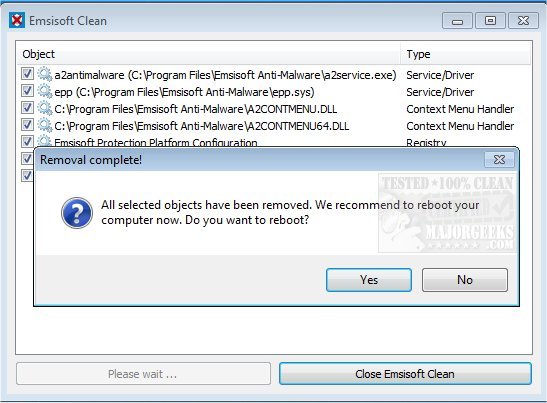Toggle the epp driver checkbox
The image size is (547, 403).
point(27,91)
